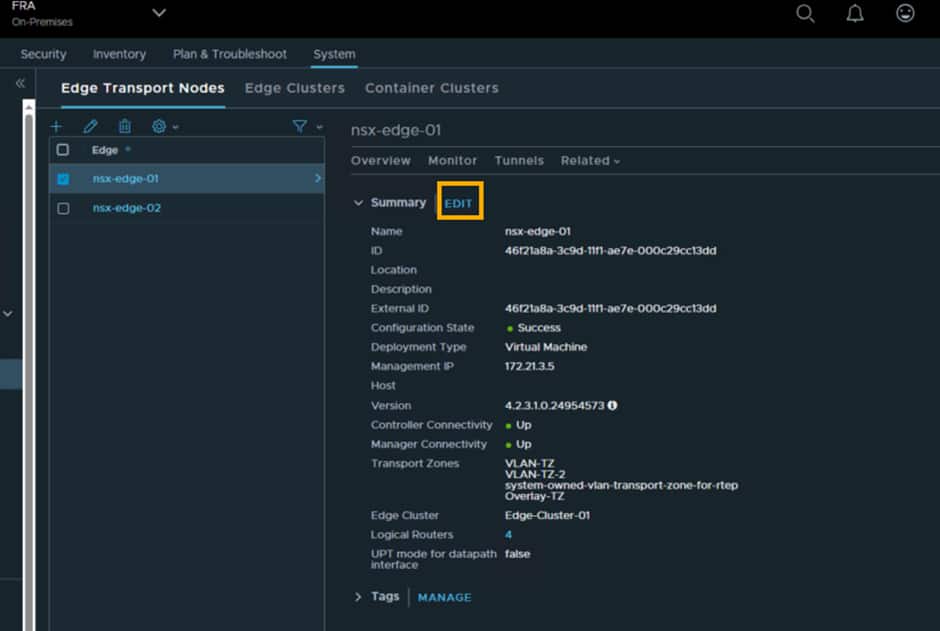
Task: Switch to the Edge Clusters tab
Action: pos(294,88)
